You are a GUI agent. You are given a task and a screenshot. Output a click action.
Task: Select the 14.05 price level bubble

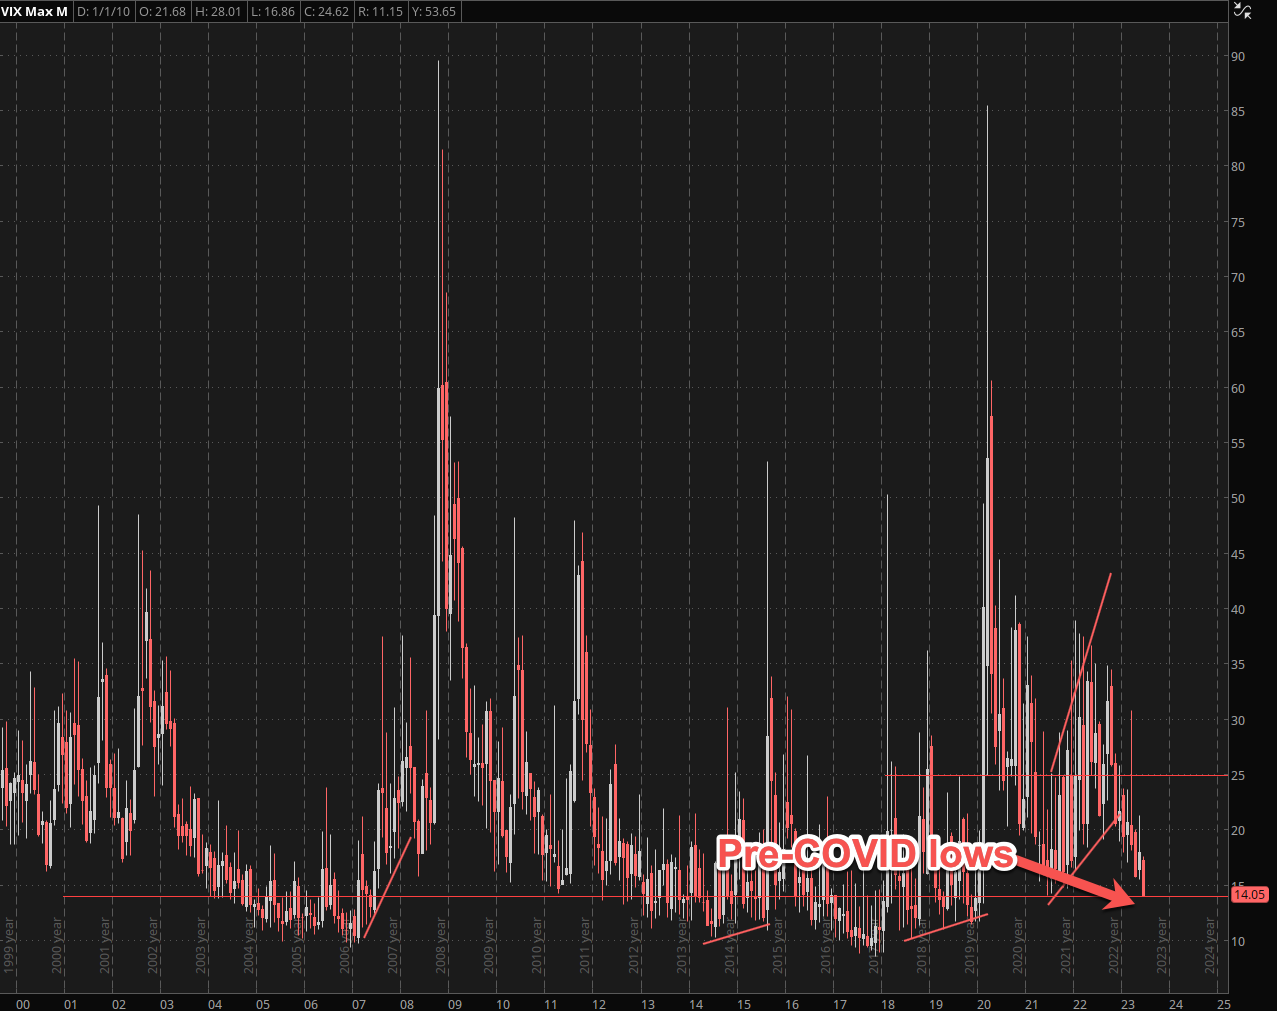click(x=1249, y=895)
